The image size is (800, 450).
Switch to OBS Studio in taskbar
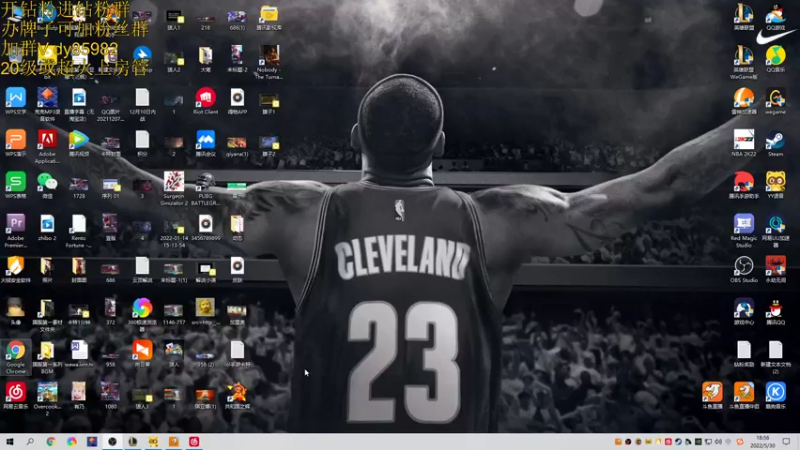tap(112, 442)
